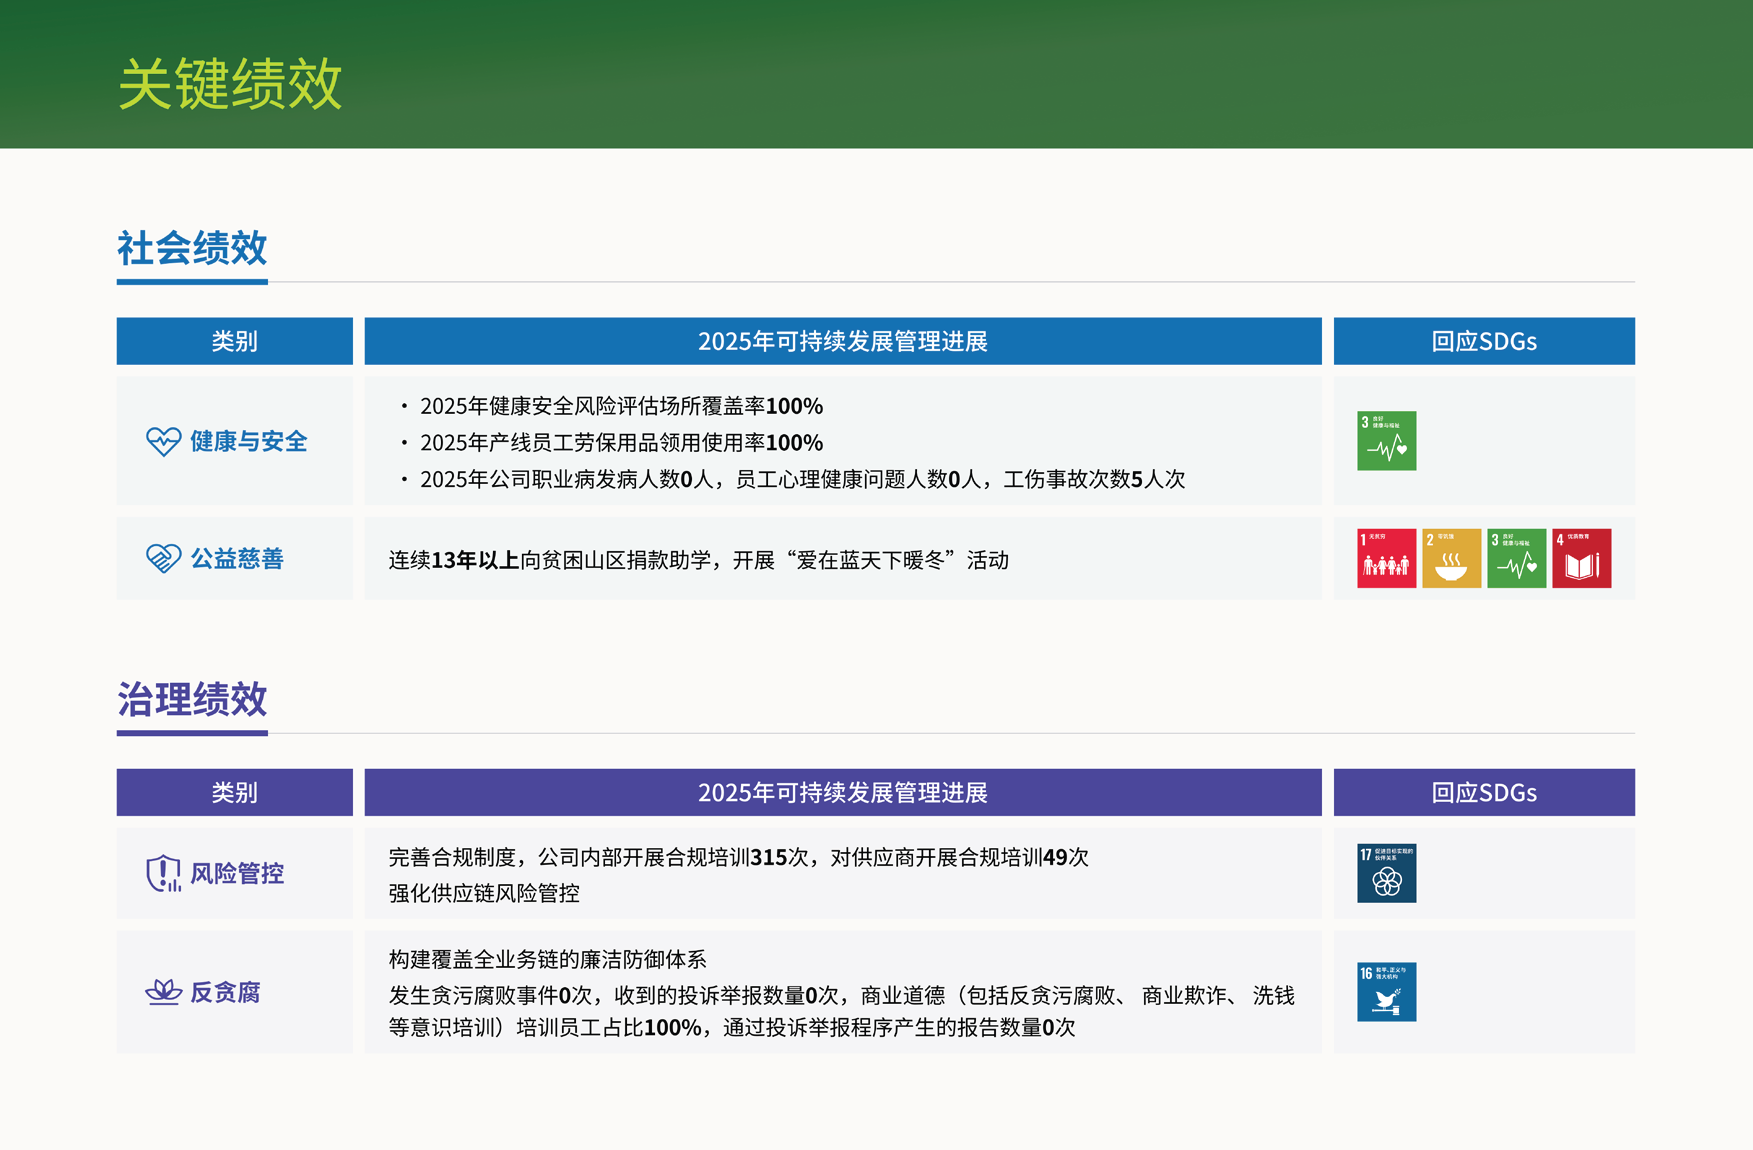Click the lotus icon beside 反贪腐
This screenshot has width=1753, height=1150.
click(163, 992)
